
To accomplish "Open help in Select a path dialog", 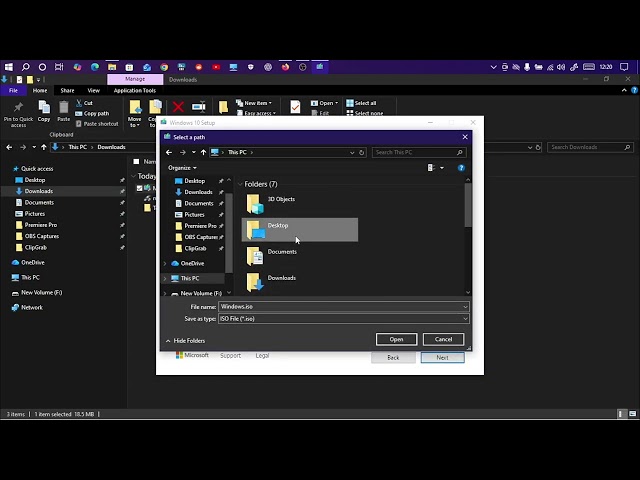I will coord(461,168).
